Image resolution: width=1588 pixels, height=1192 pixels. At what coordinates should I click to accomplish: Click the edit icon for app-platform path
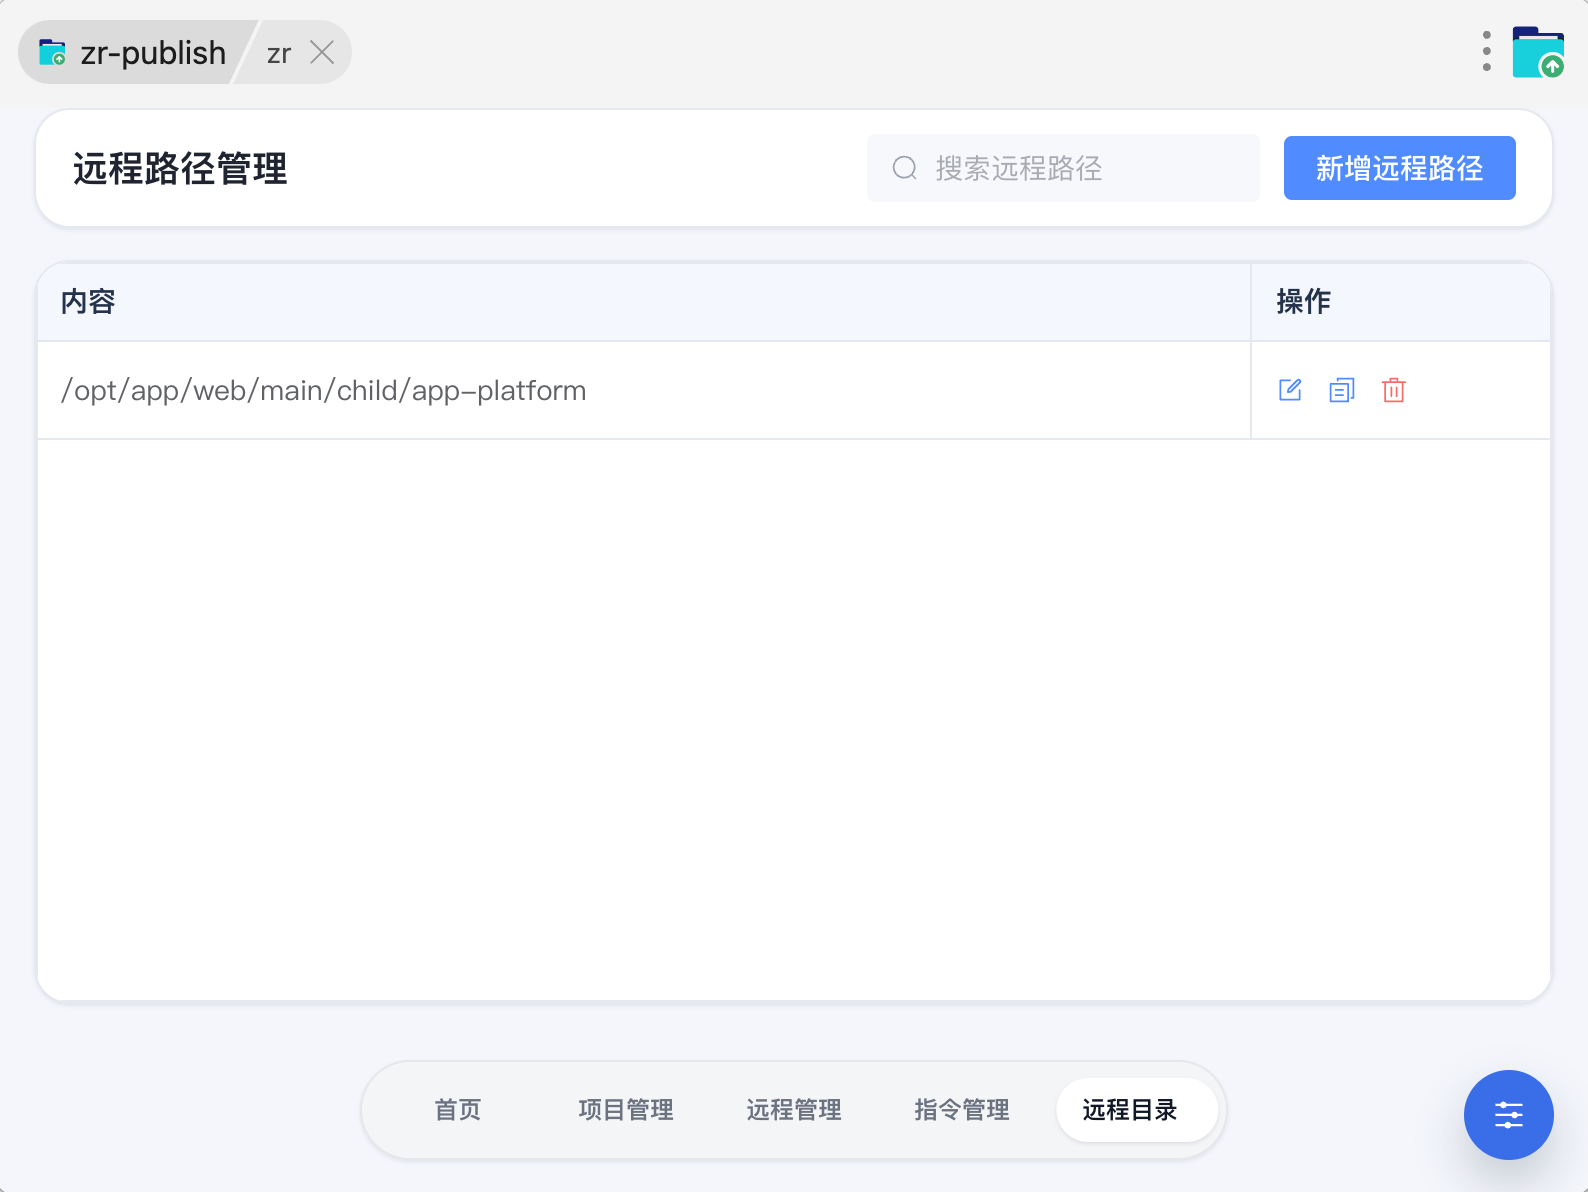[x=1290, y=390]
